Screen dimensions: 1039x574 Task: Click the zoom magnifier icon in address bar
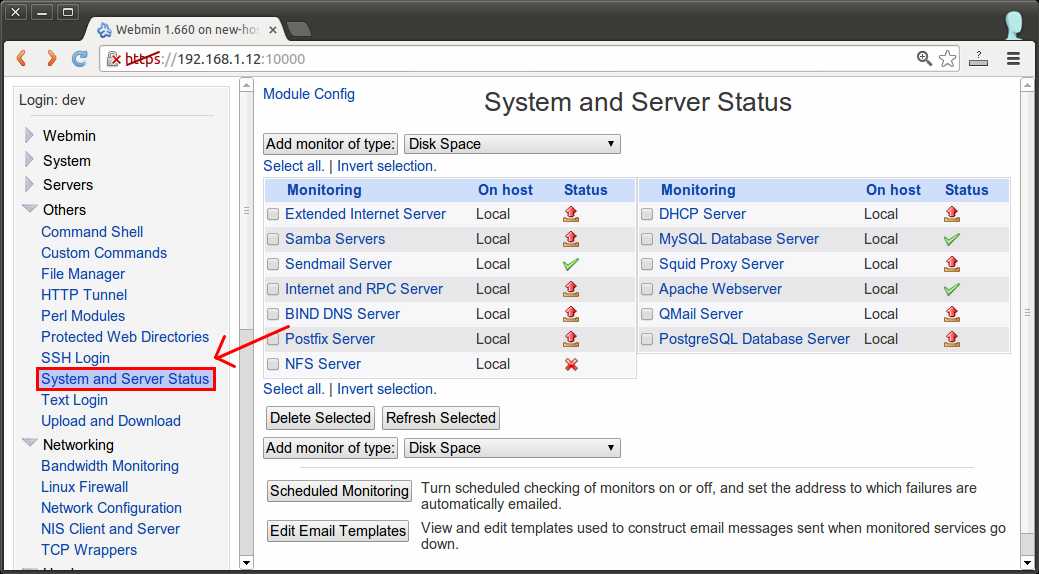(924, 58)
